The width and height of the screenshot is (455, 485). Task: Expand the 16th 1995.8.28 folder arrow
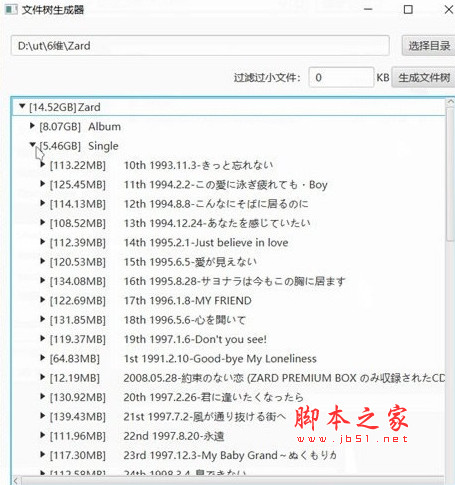click(x=42, y=280)
